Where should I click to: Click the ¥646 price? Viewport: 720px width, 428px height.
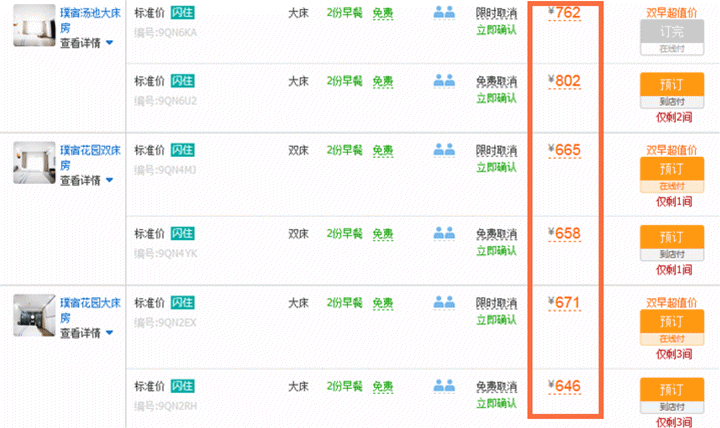(564, 386)
